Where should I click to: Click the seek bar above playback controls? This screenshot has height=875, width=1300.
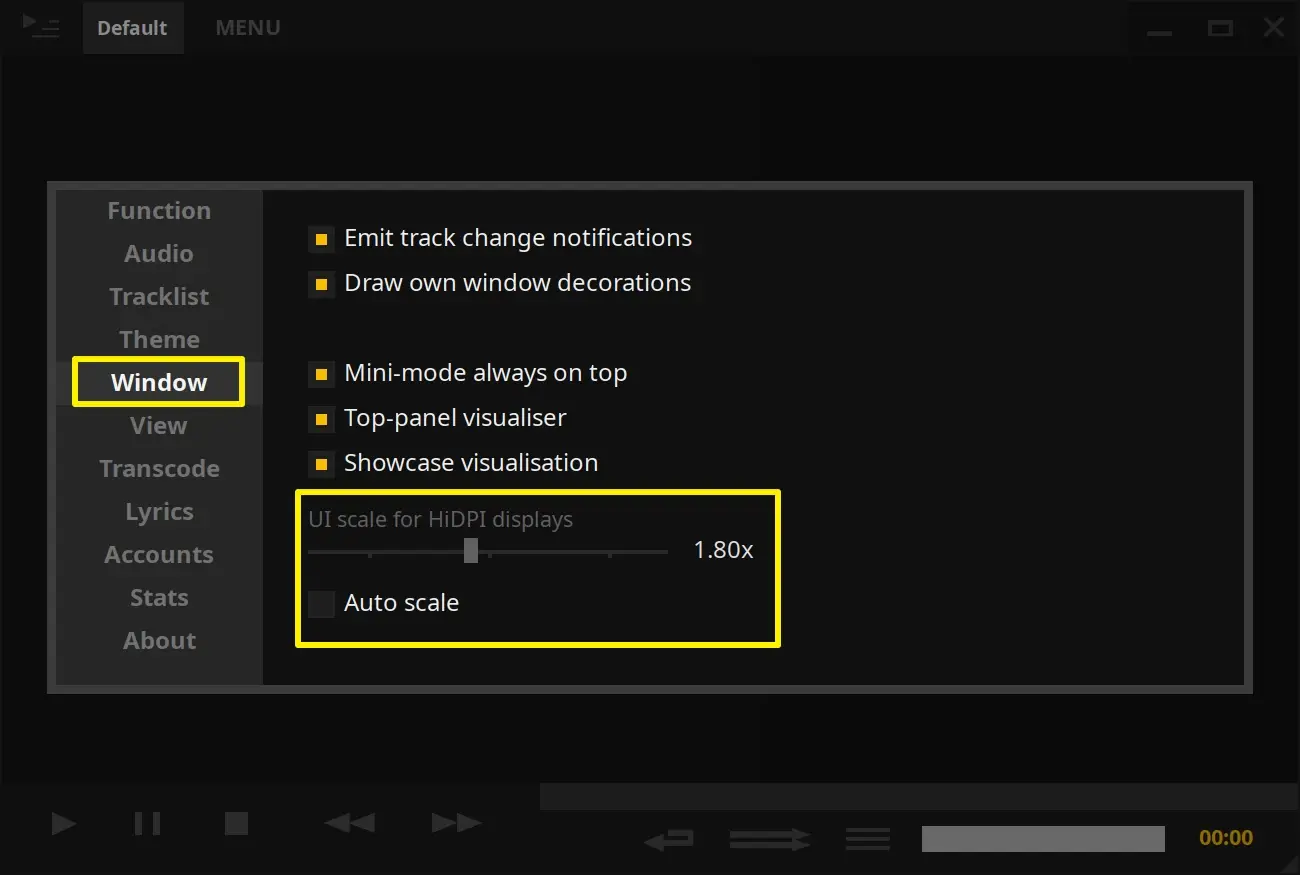click(920, 797)
